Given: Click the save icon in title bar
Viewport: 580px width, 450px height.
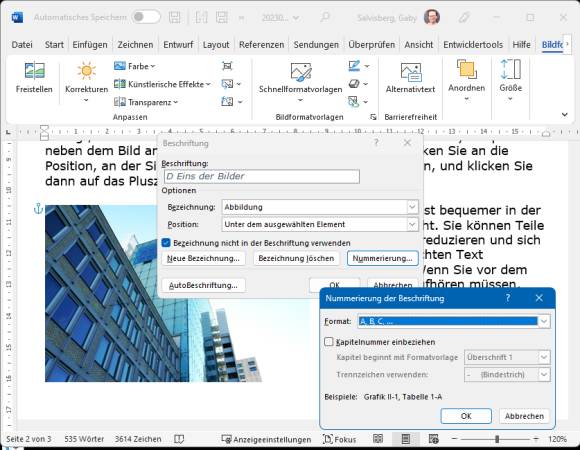Looking at the screenshot, I should 174,17.
